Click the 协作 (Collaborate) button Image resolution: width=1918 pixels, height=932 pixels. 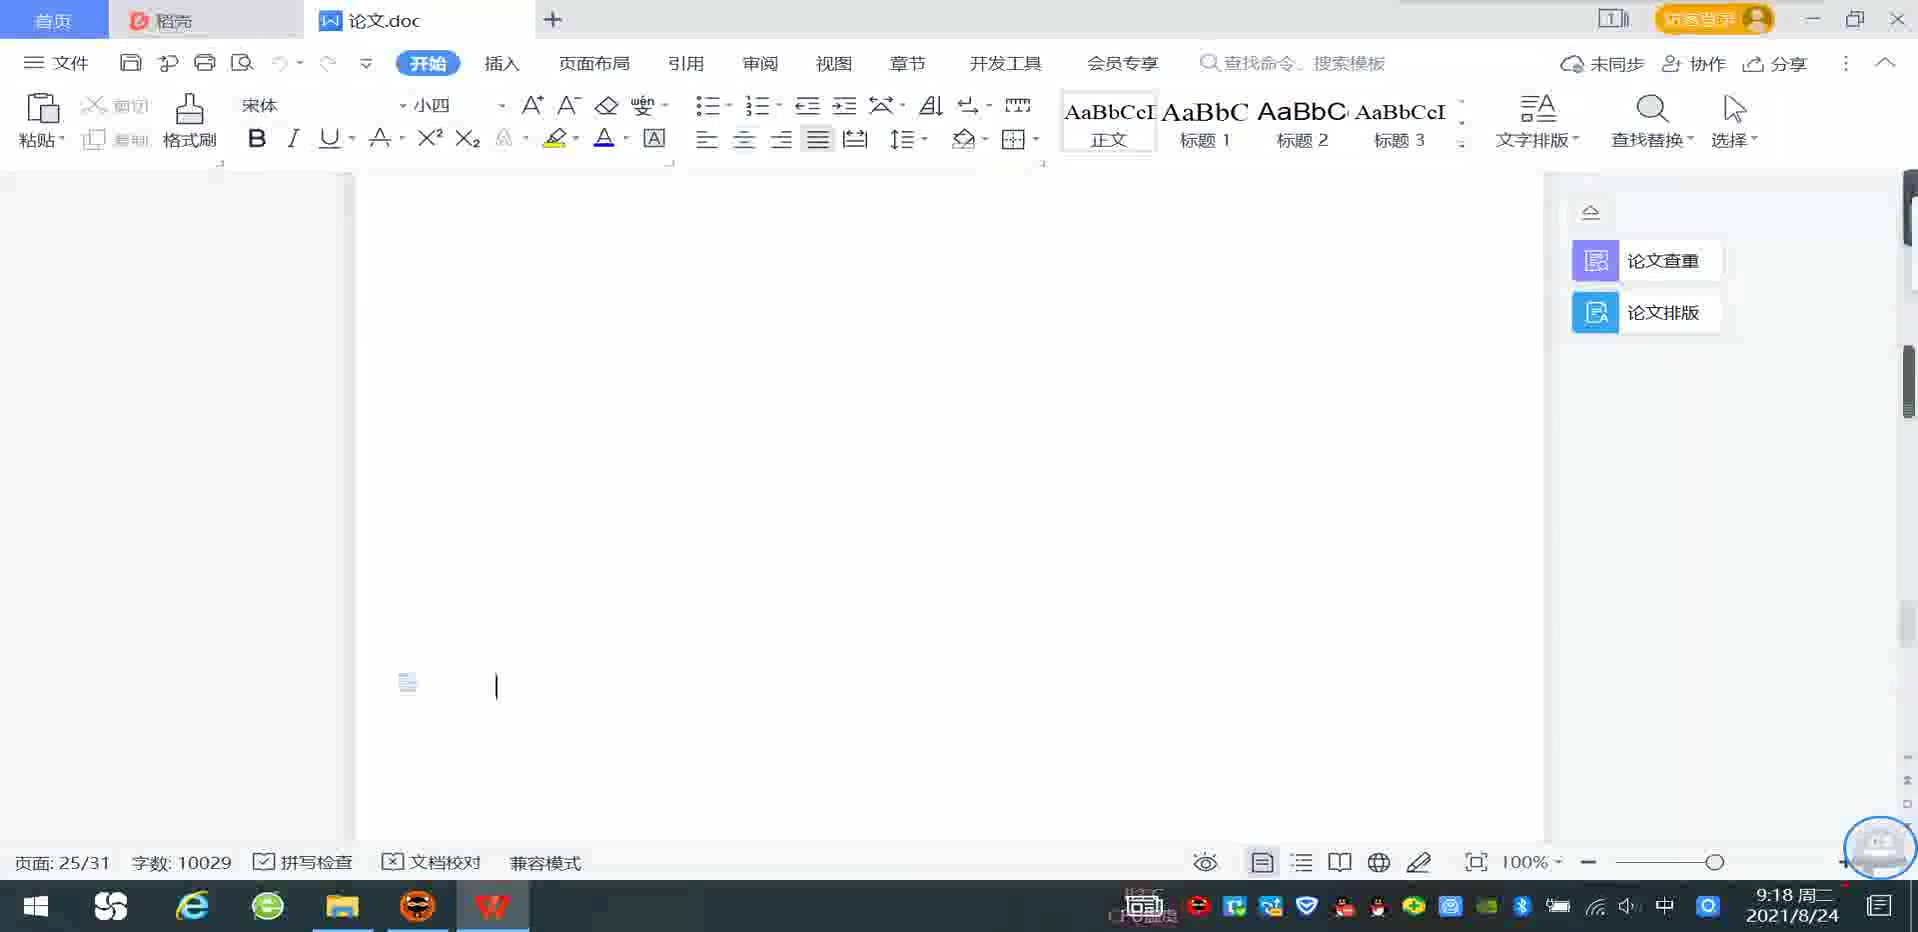[x=1694, y=64]
